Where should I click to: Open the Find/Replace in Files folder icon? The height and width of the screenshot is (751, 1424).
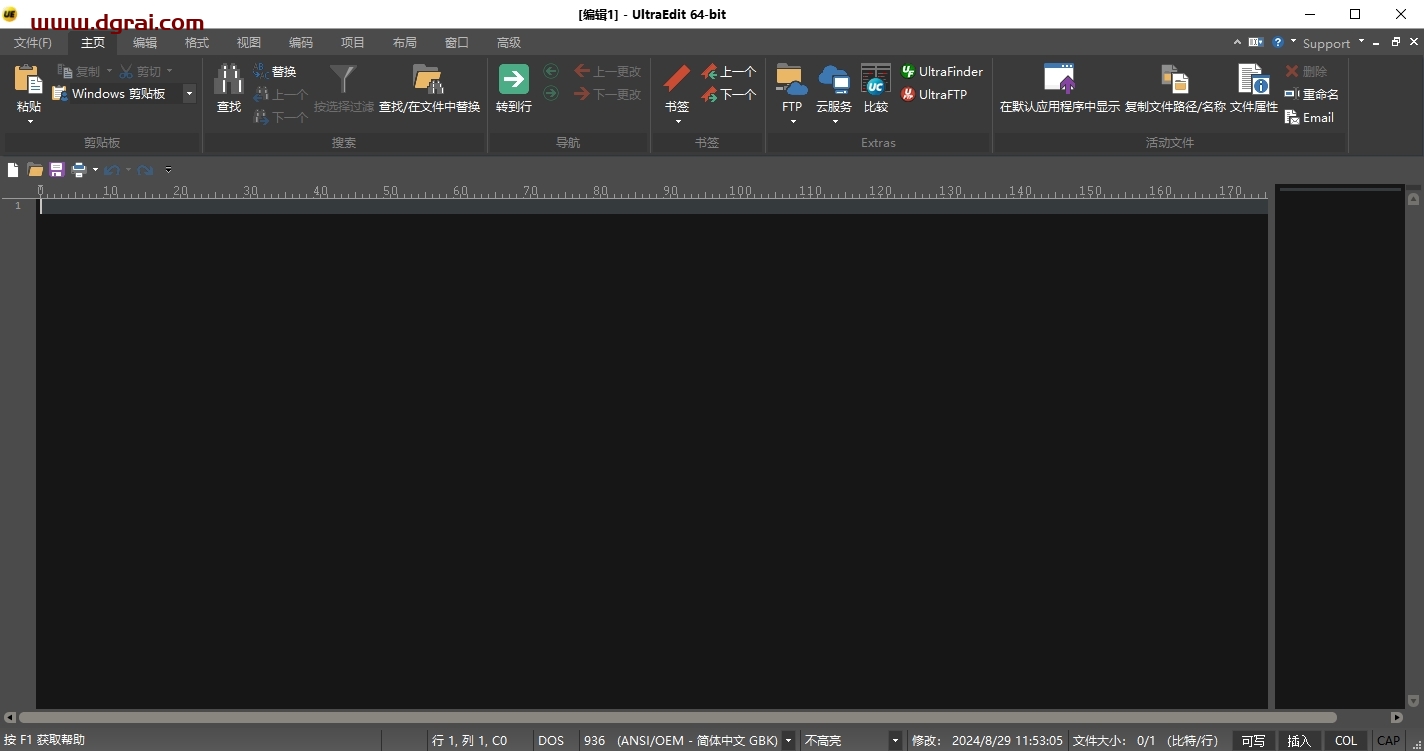tap(428, 80)
